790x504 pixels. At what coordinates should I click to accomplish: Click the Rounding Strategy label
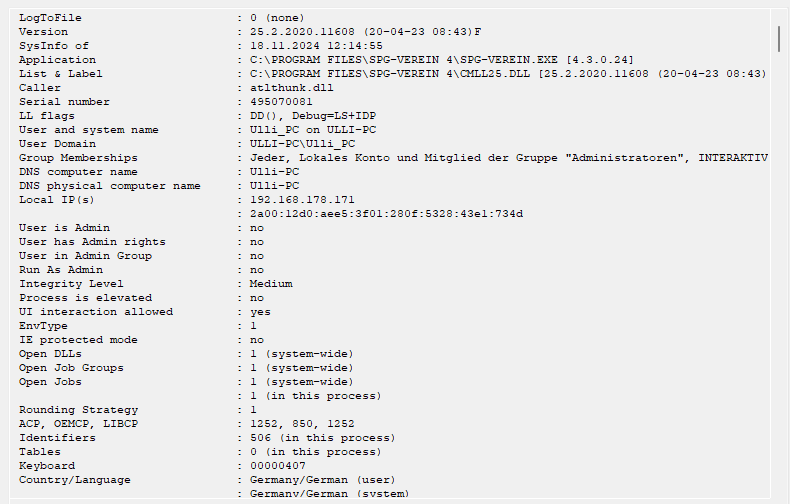[x=79, y=410]
